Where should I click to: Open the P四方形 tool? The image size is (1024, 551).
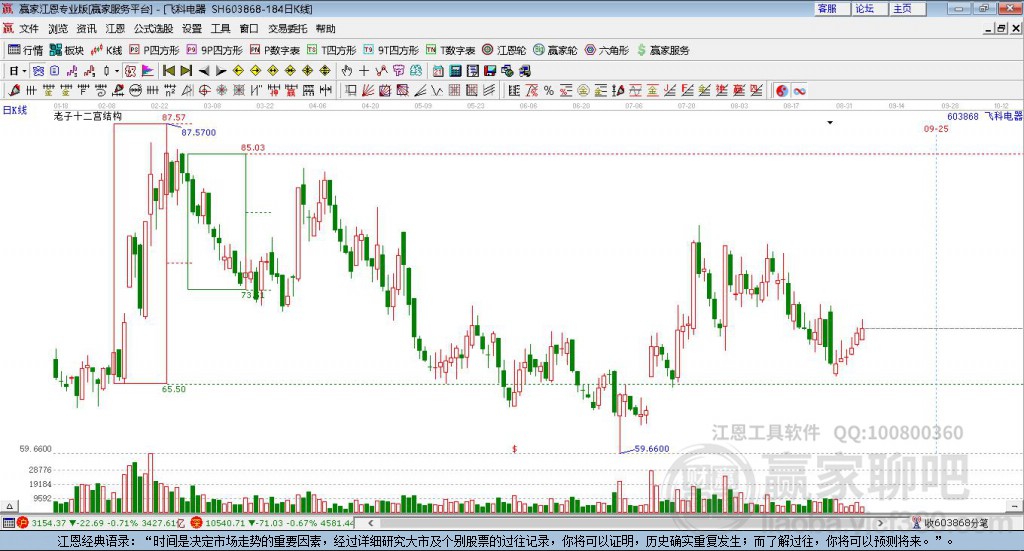pyautogui.click(x=154, y=50)
